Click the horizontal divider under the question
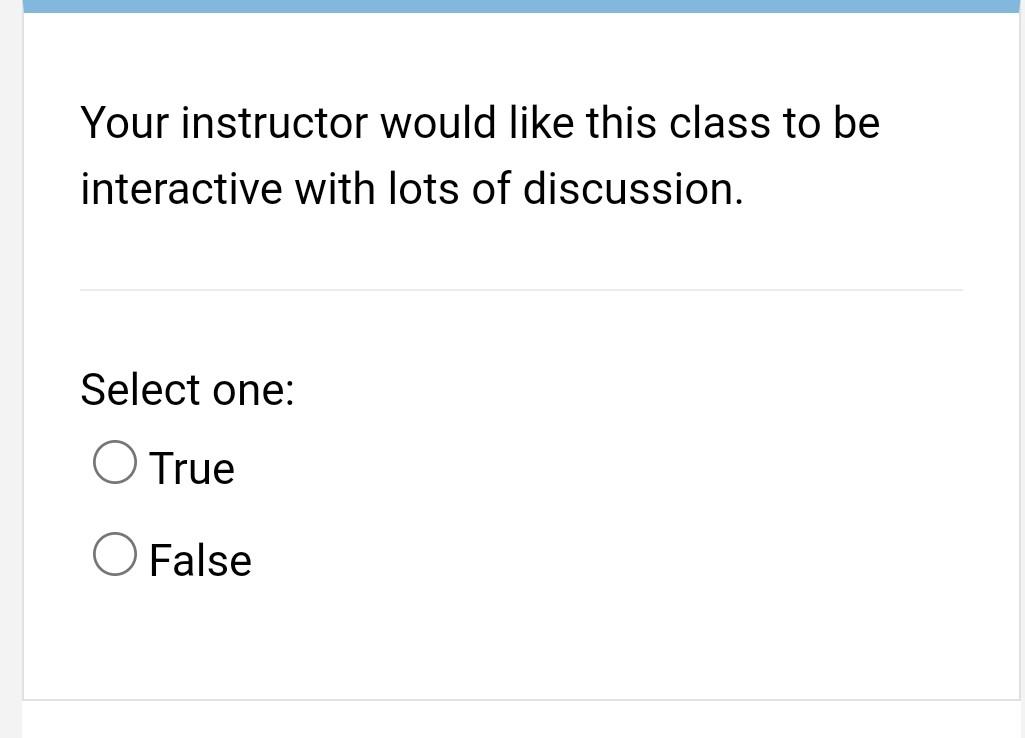 click(x=521, y=291)
